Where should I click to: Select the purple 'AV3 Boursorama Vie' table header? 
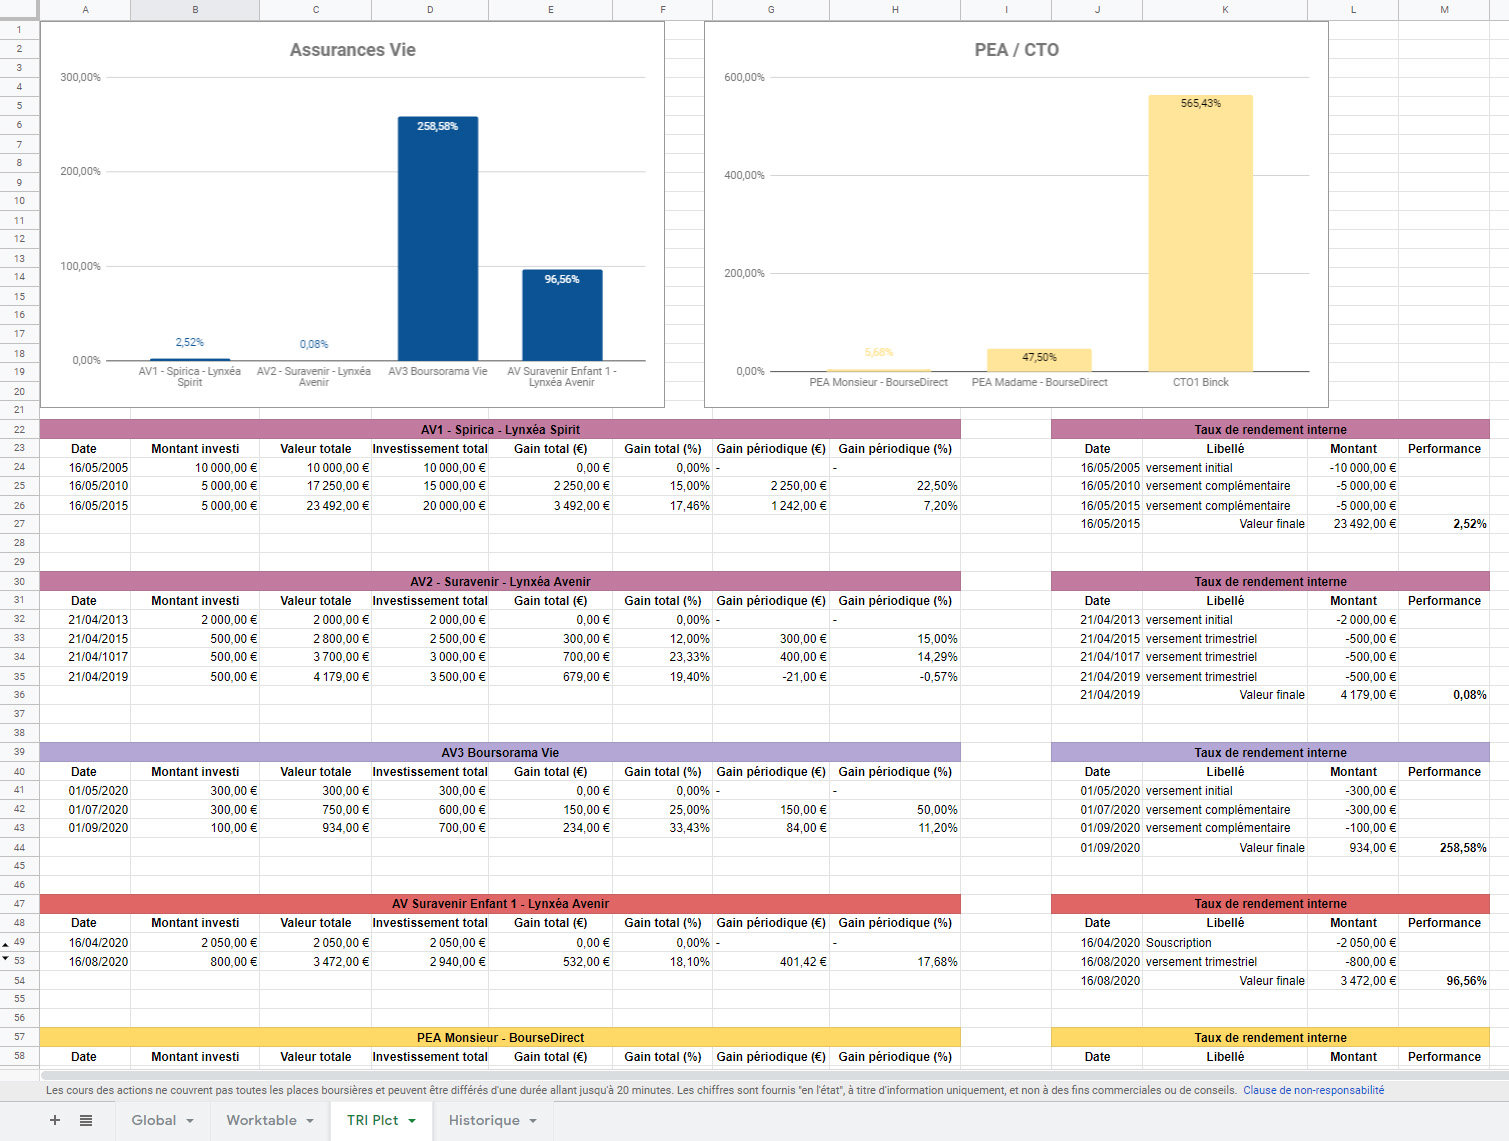pyautogui.click(x=500, y=752)
